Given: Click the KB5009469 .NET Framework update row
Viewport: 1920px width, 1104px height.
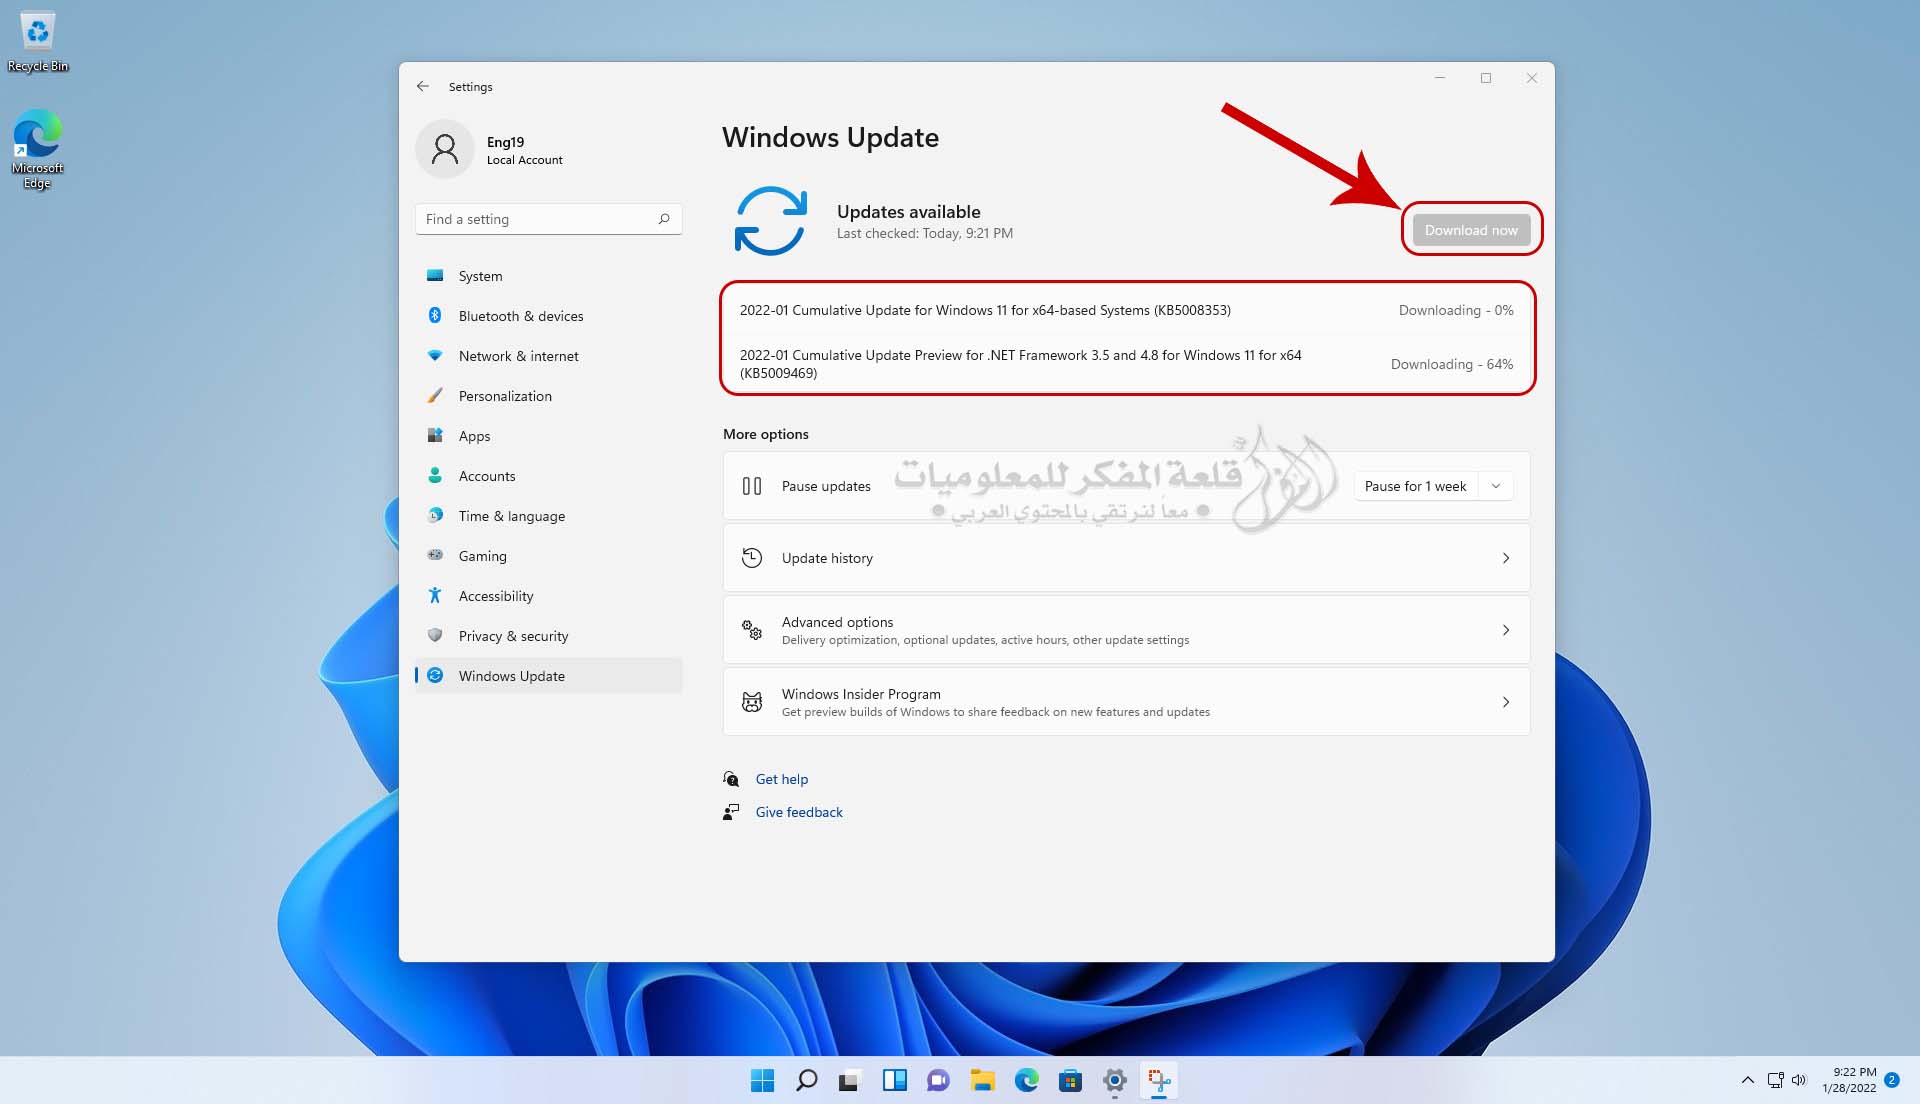Looking at the screenshot, I should coord(1127,364).
